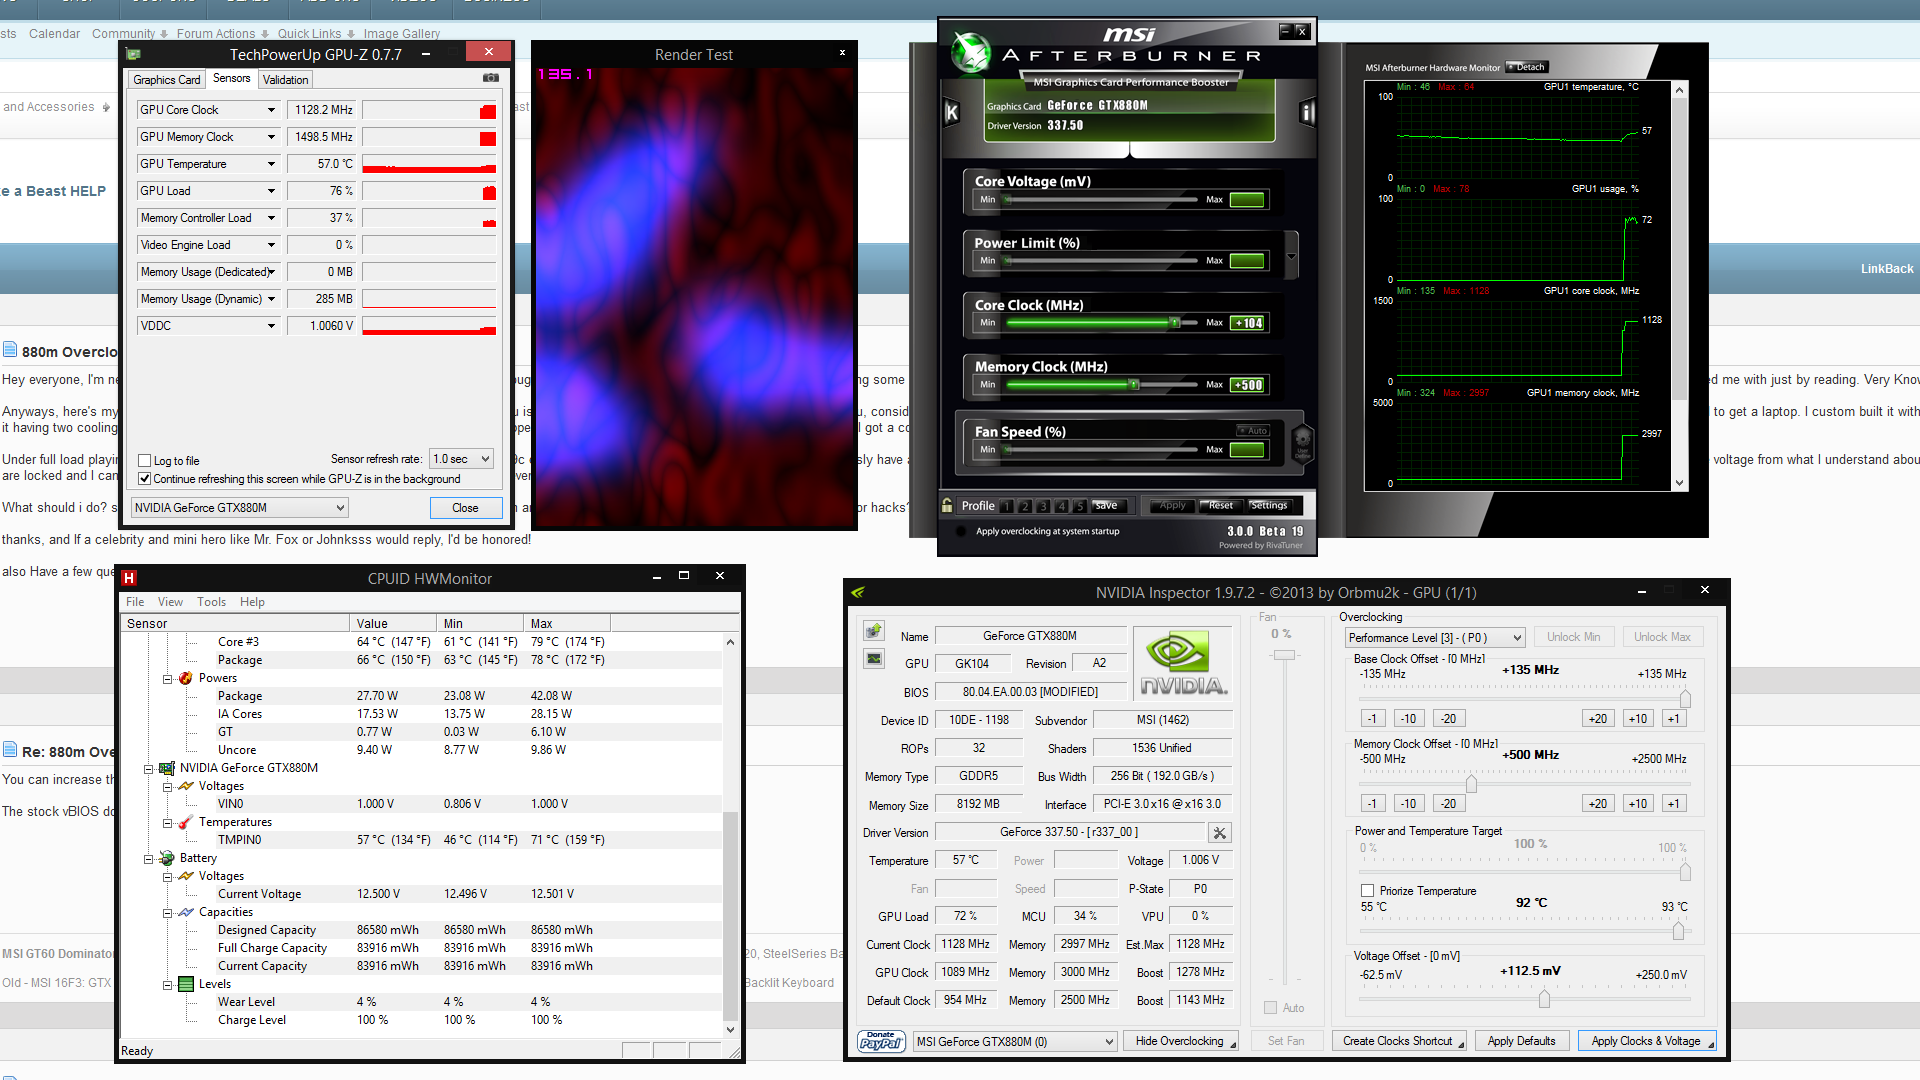Click the NVIDIA Inspector title bar icon
The image size is (1920, 1080).
[858, 592]
